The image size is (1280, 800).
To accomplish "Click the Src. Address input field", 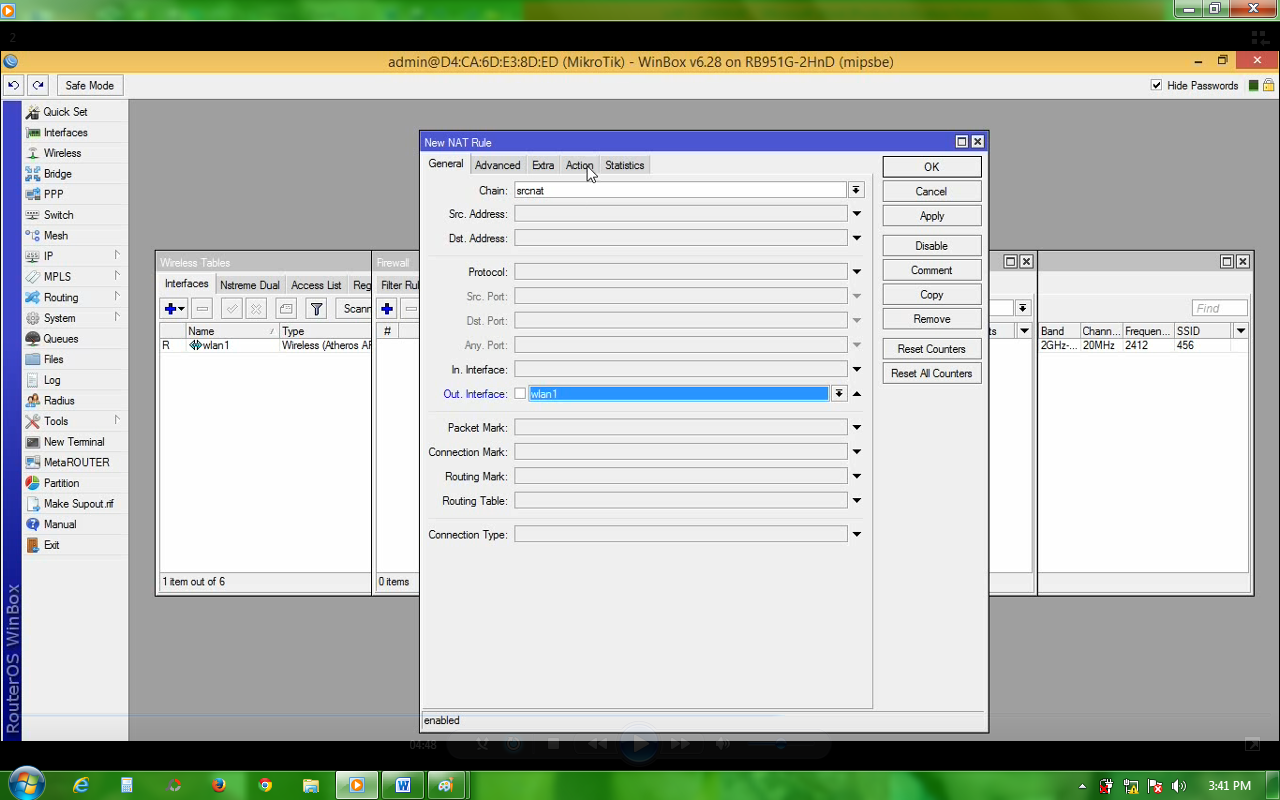I will (x=681, y=214).
